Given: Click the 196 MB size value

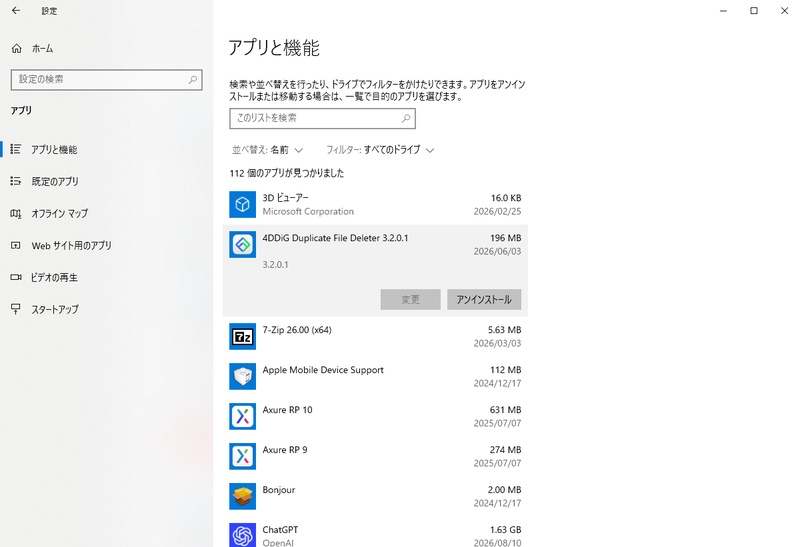Looking at the screenshot, I should pyautogui.click(x=506, y=238).
